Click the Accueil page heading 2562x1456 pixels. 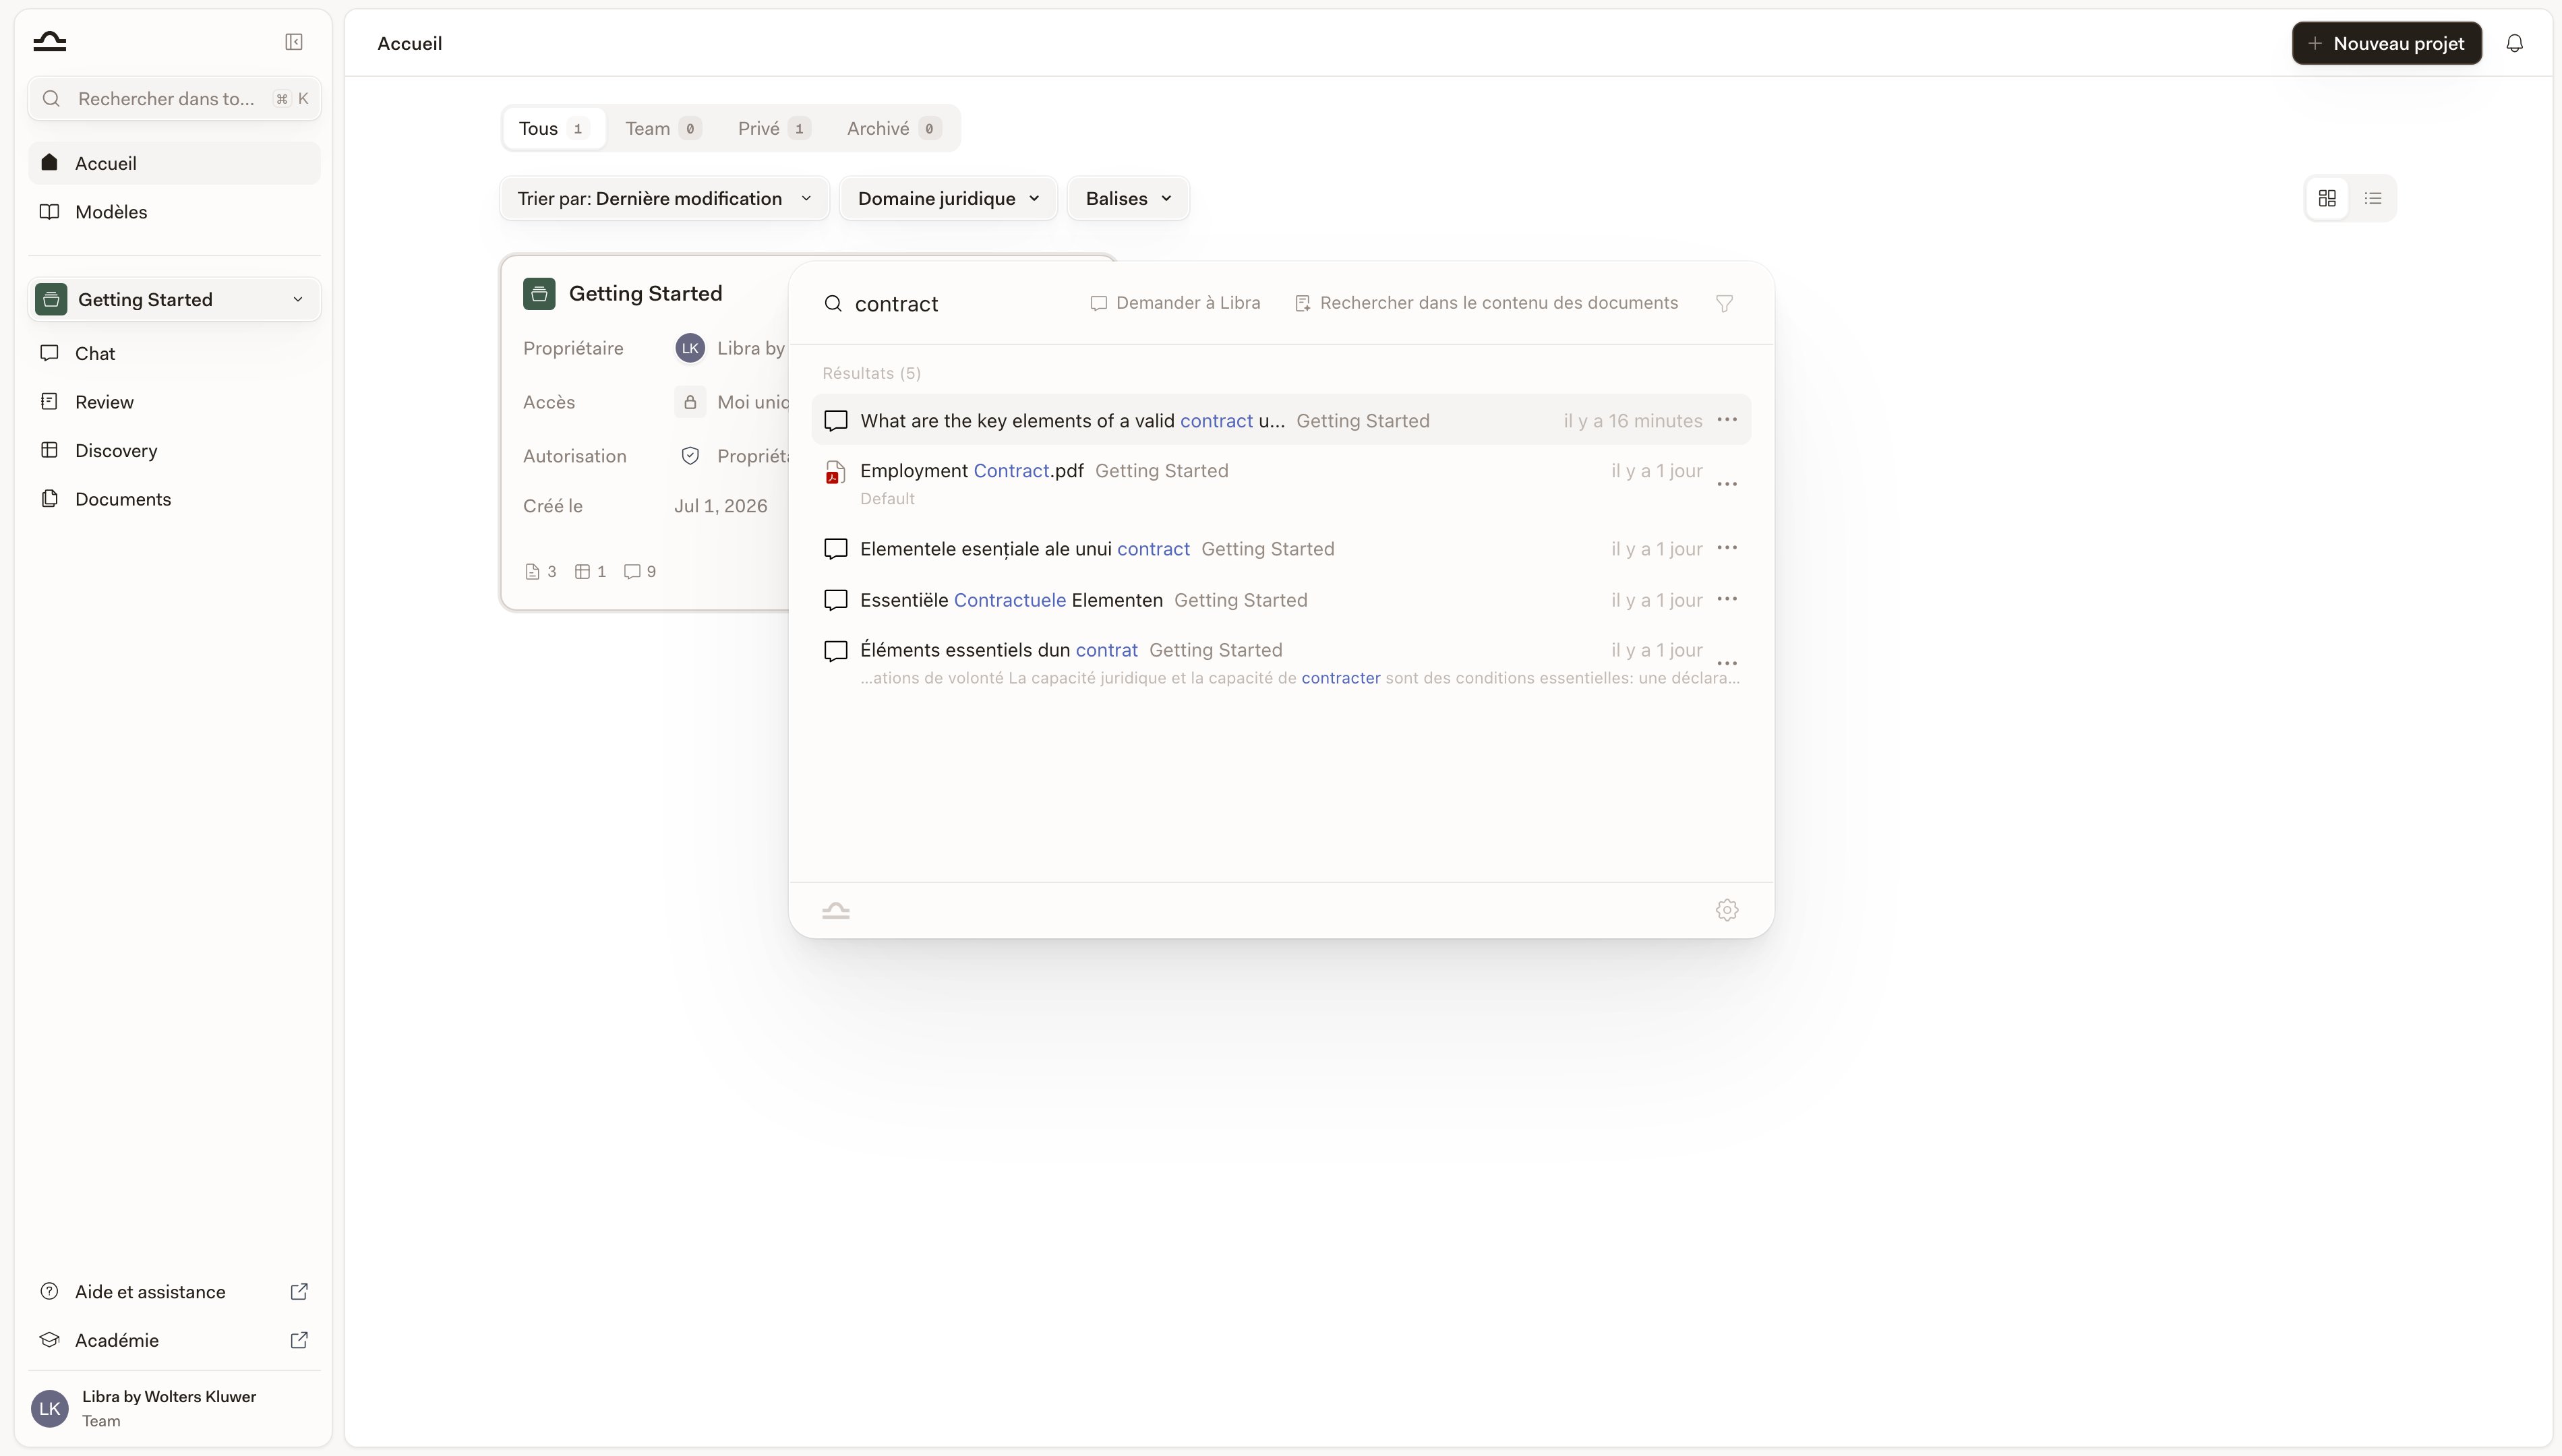coord(409,43)
